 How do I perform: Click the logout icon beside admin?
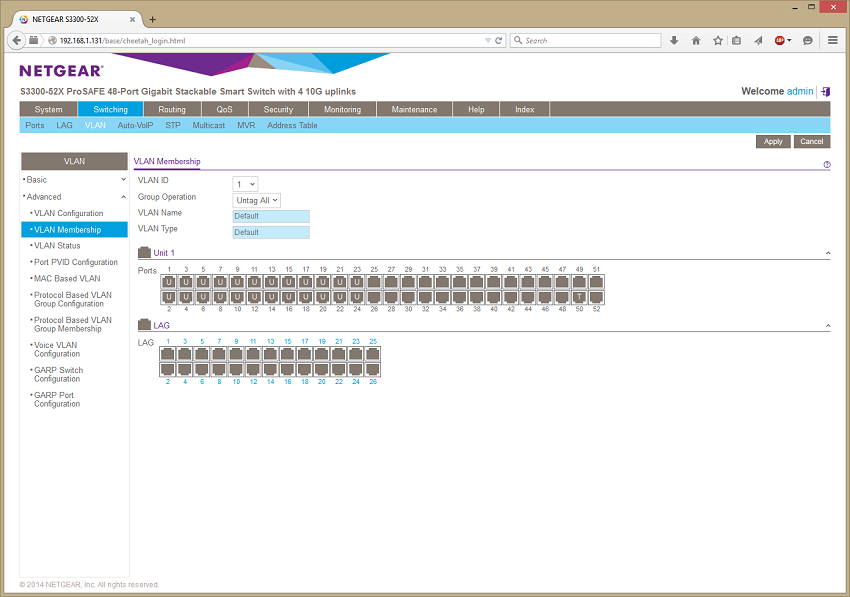(826, 92)
